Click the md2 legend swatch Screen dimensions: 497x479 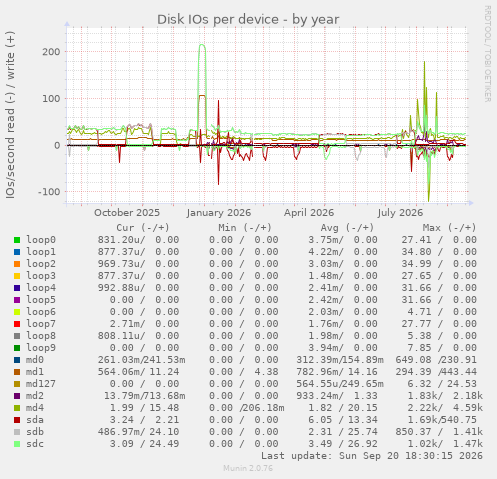[x=17, y=396]
